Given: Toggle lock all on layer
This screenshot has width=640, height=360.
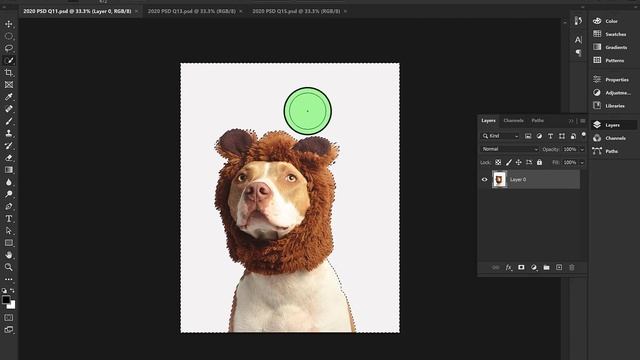Looking at the screenshot, I should (x=540, y=162).
